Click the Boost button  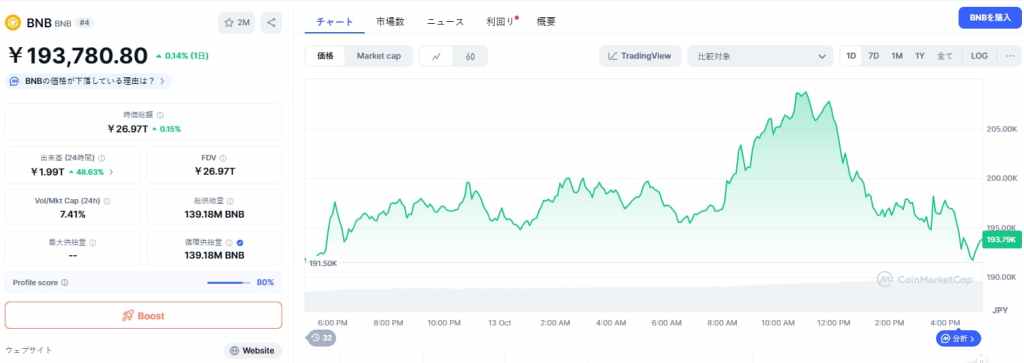coord(144,315)
